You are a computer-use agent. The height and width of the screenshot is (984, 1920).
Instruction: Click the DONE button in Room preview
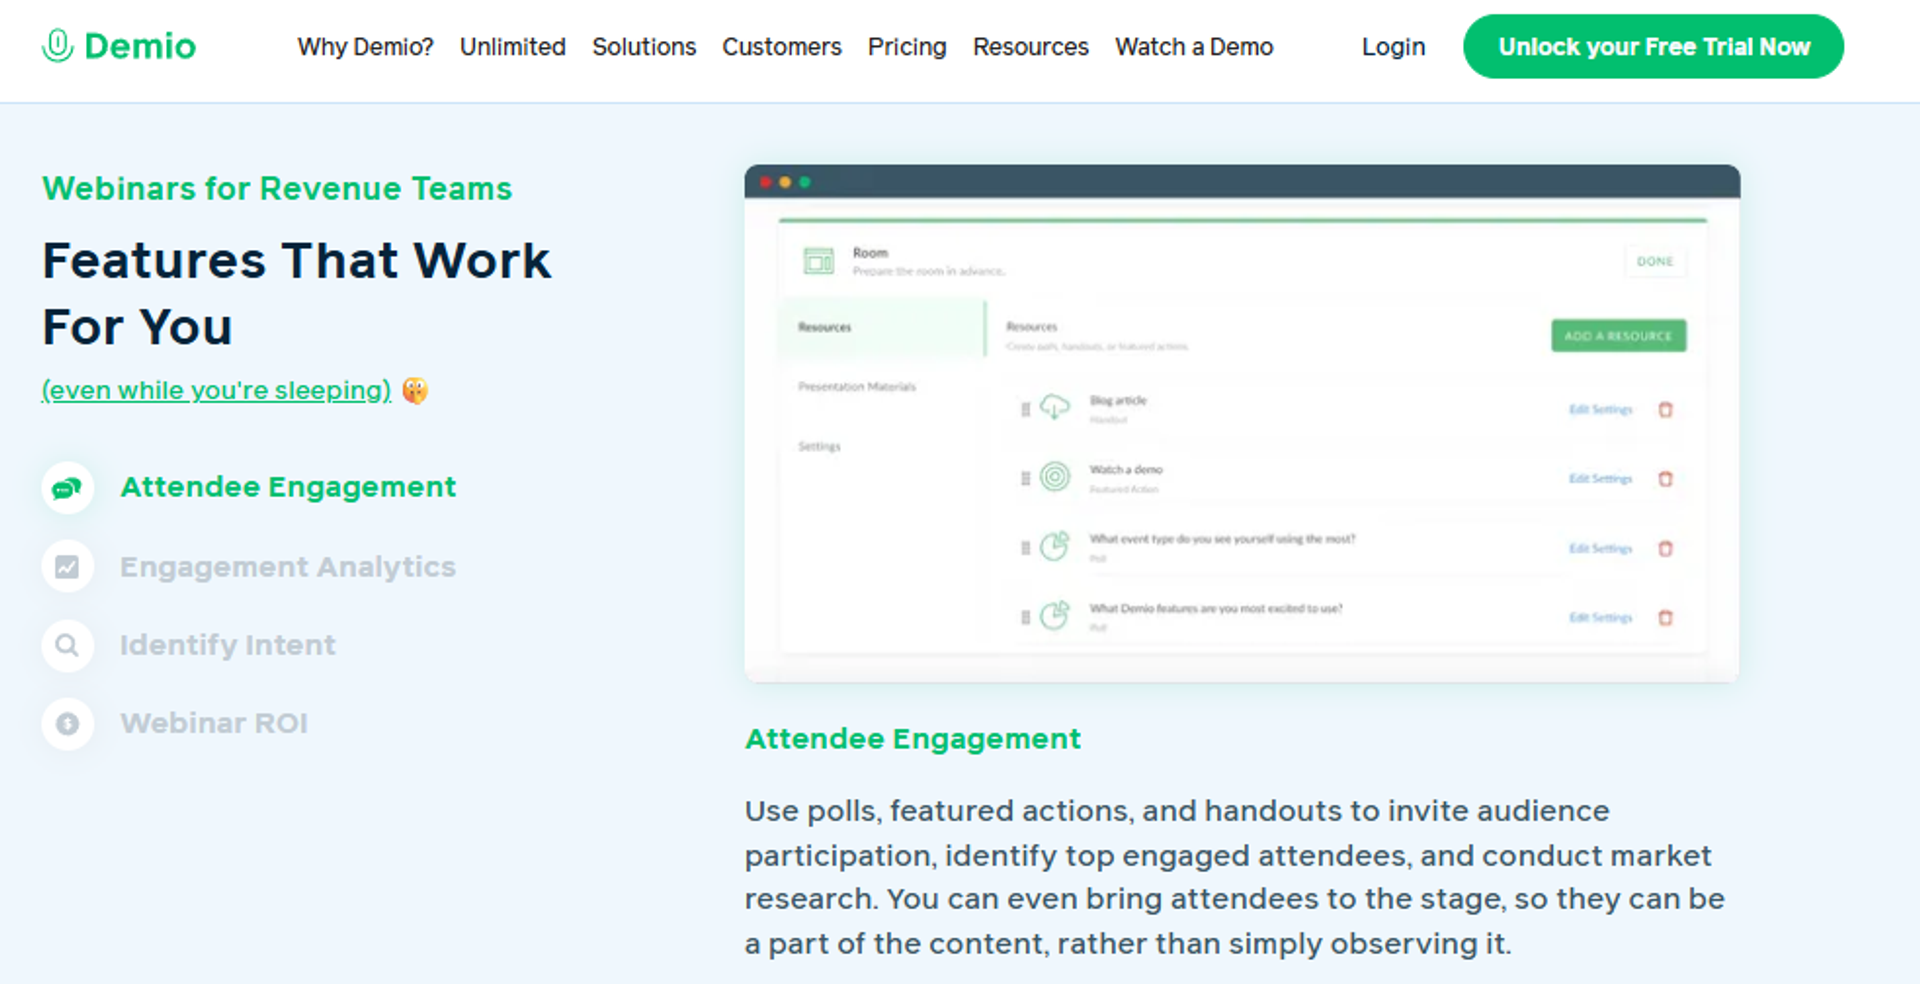[1655, 261]
